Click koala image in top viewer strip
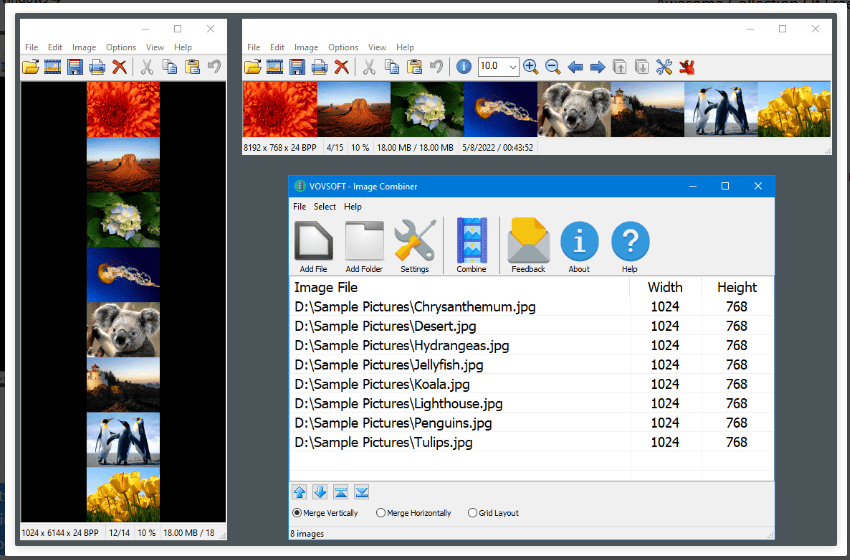 click(574, 110)
